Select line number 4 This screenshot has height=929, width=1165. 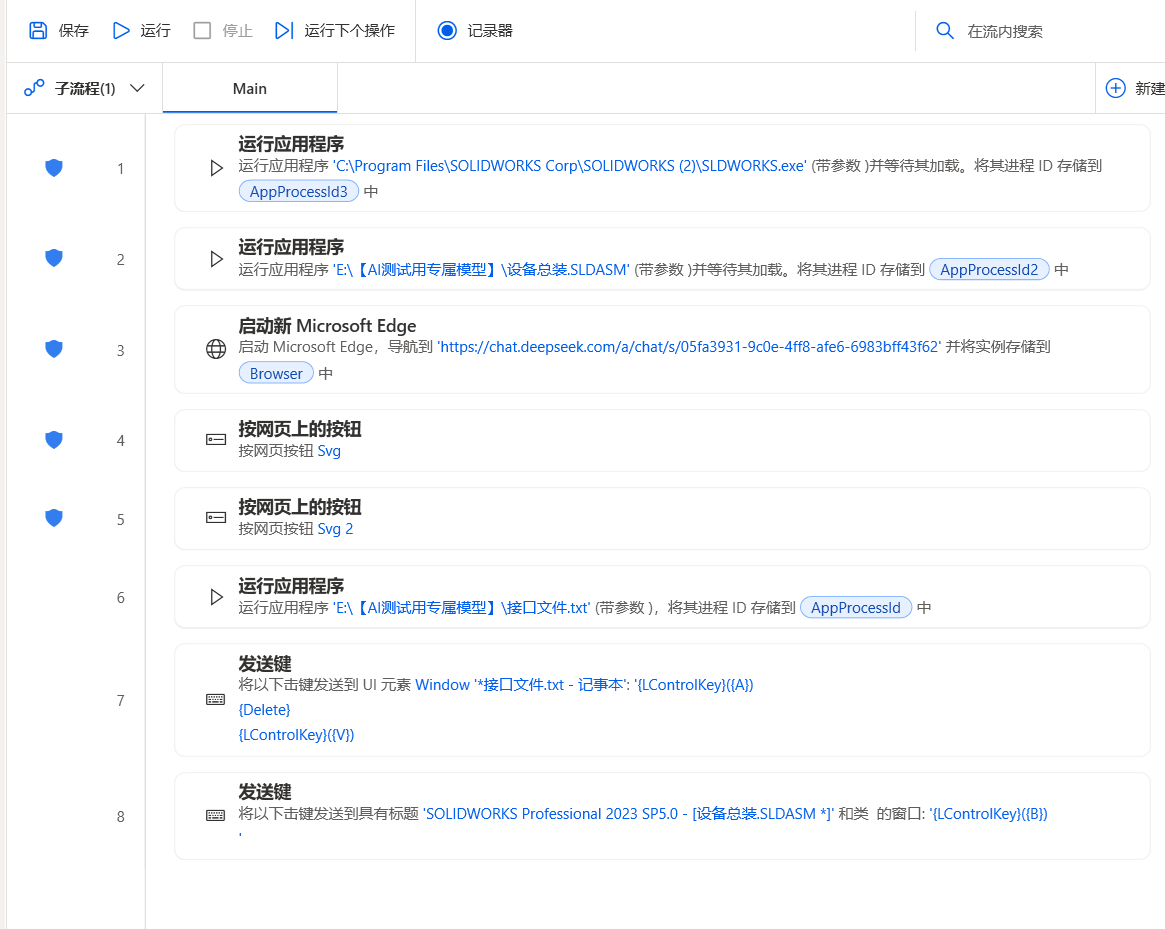120,441
